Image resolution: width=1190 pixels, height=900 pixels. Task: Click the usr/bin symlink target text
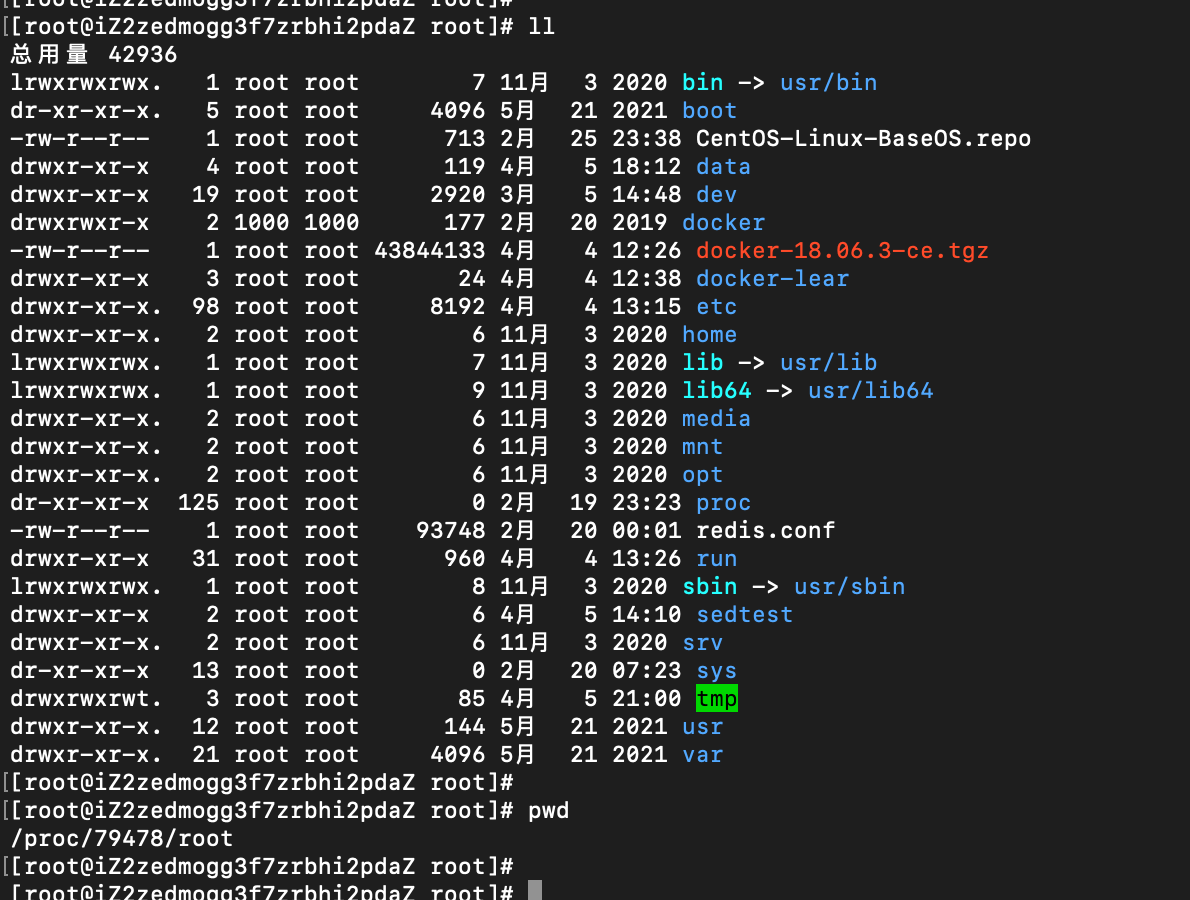pos(828,83)
